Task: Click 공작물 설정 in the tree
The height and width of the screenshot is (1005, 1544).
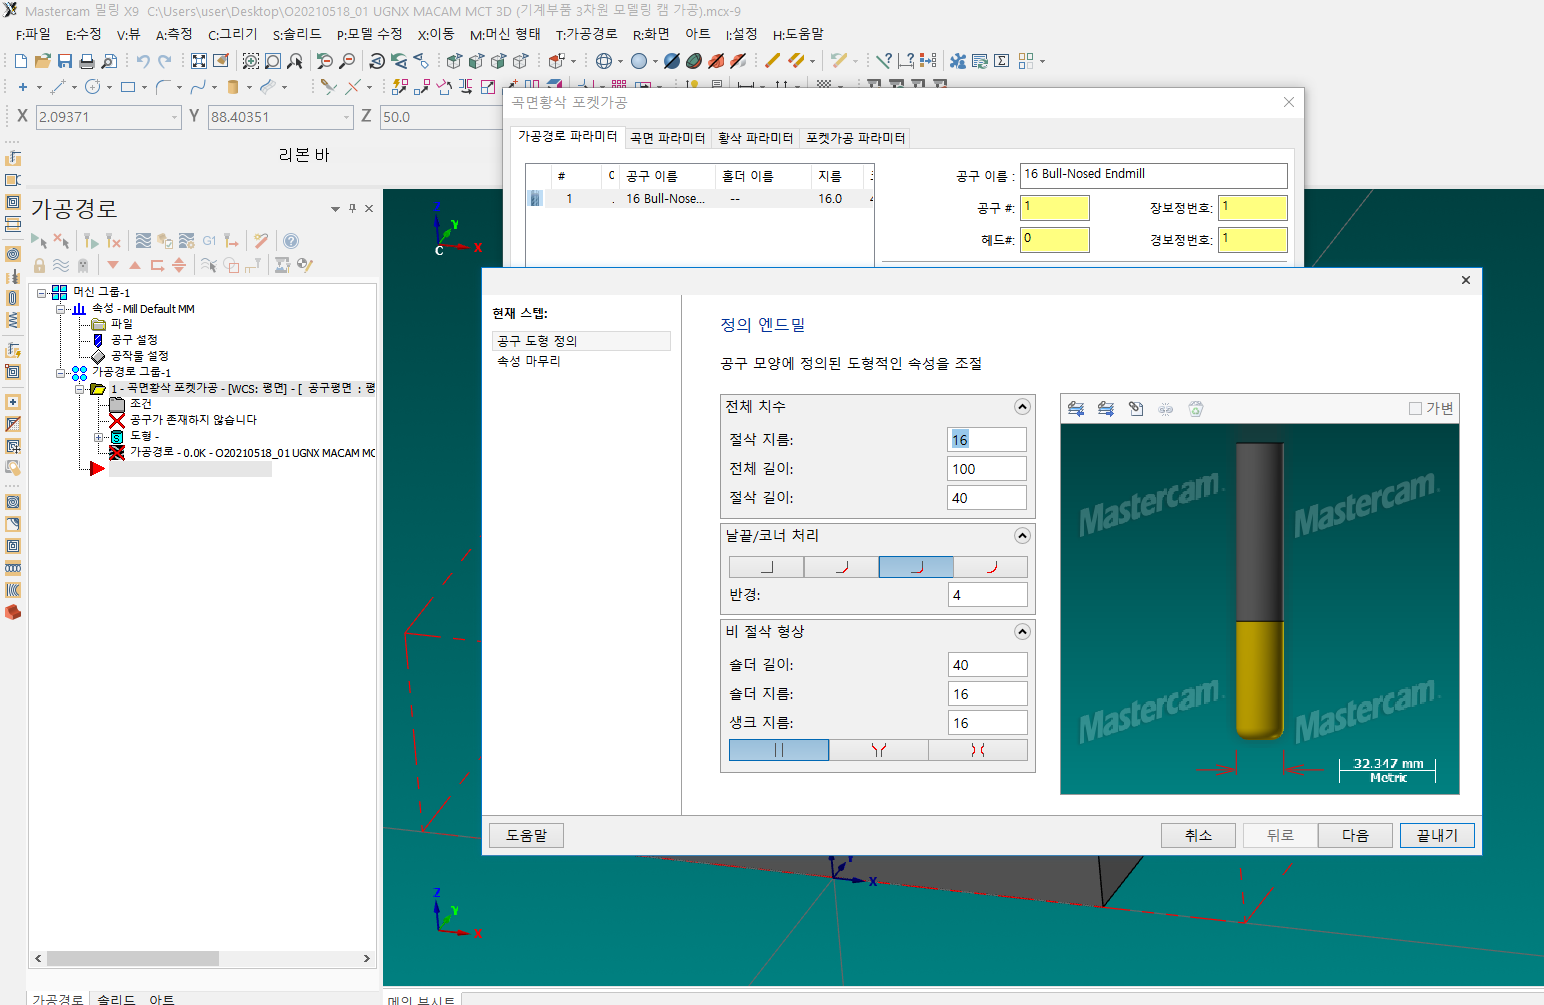Action: (x=139, y=356)
